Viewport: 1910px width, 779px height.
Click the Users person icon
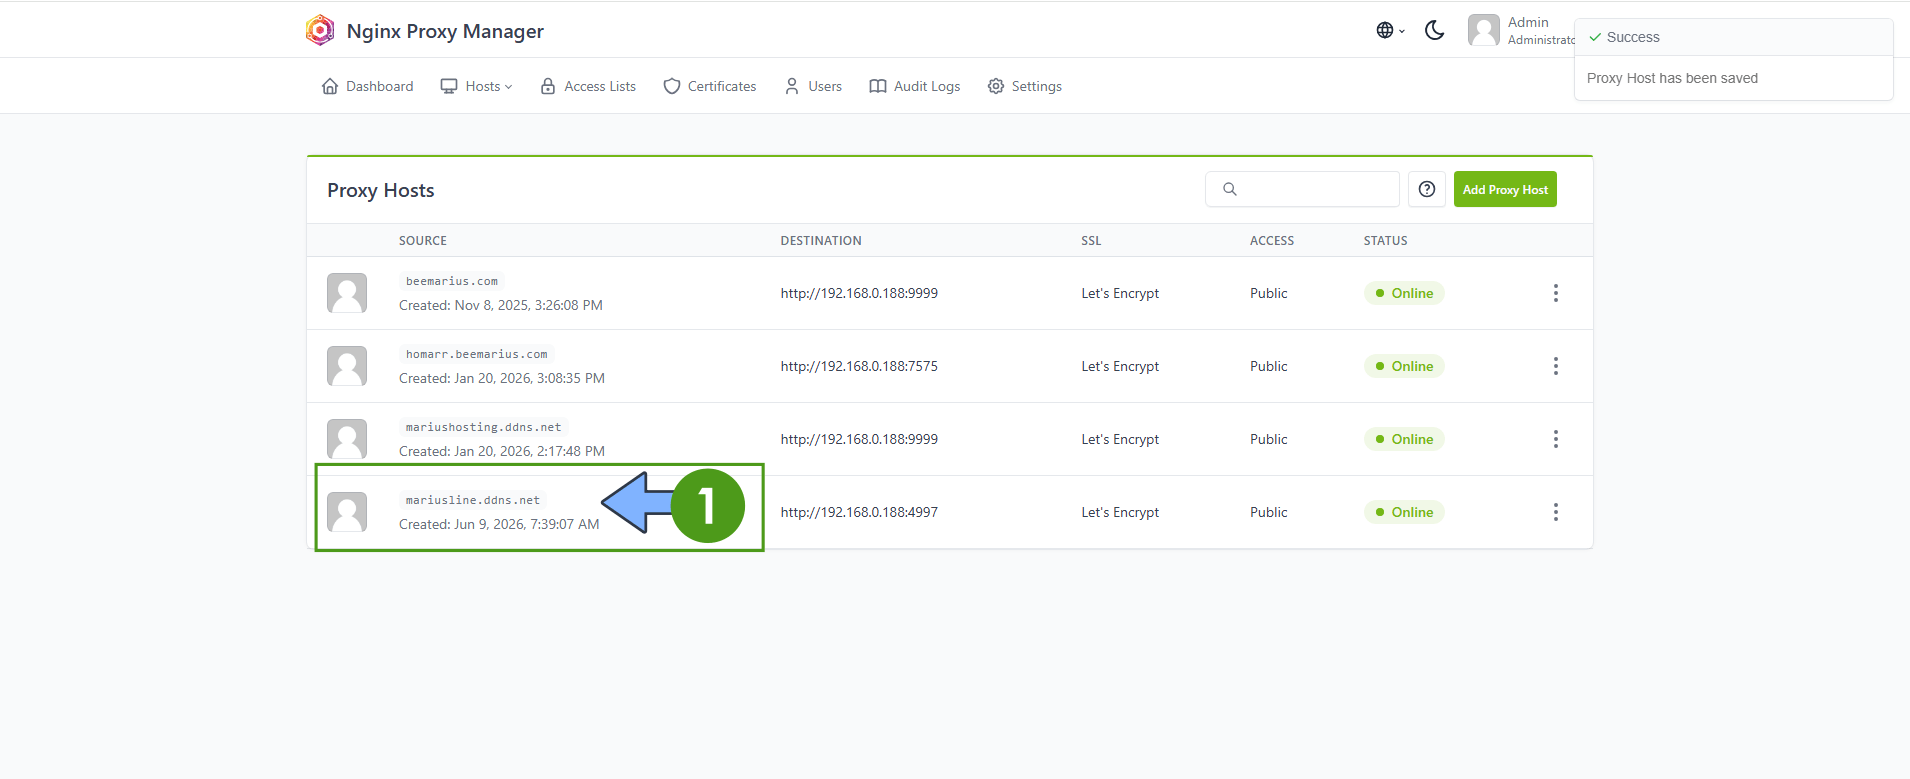[x=792, y=86]
